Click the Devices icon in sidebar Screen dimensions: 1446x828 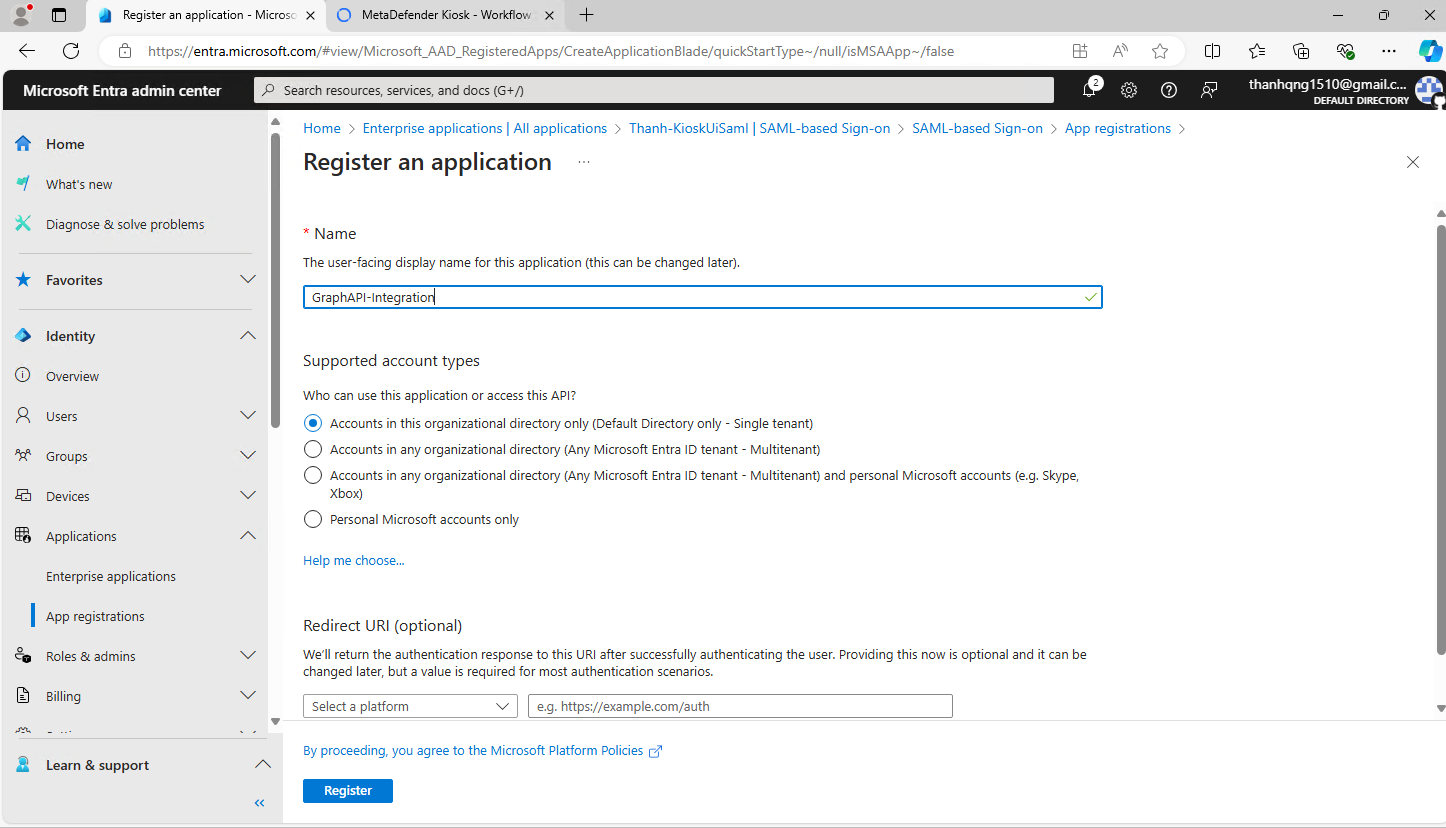pyautogui.click(x=23, y=496)
